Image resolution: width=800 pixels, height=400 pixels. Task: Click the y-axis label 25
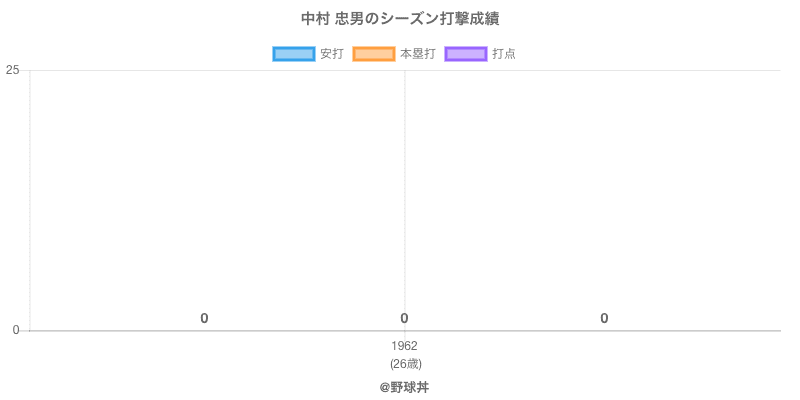pyautogui.click(x=13, y=70)
